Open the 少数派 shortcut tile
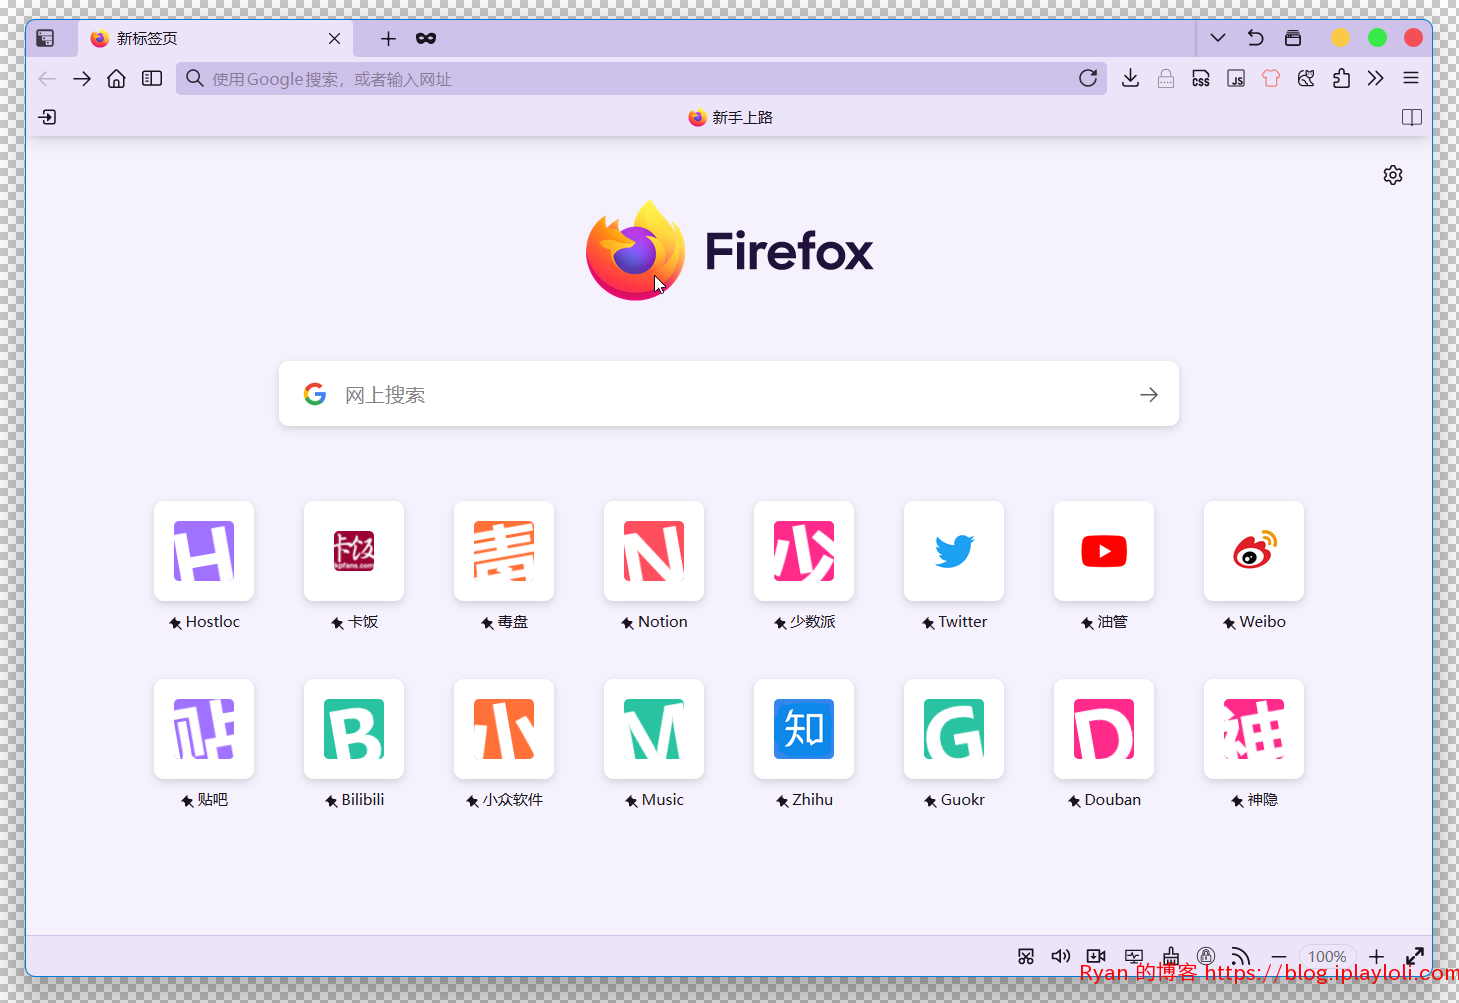This screenshot has height=1003, width=1459. [x=804, y=551]
